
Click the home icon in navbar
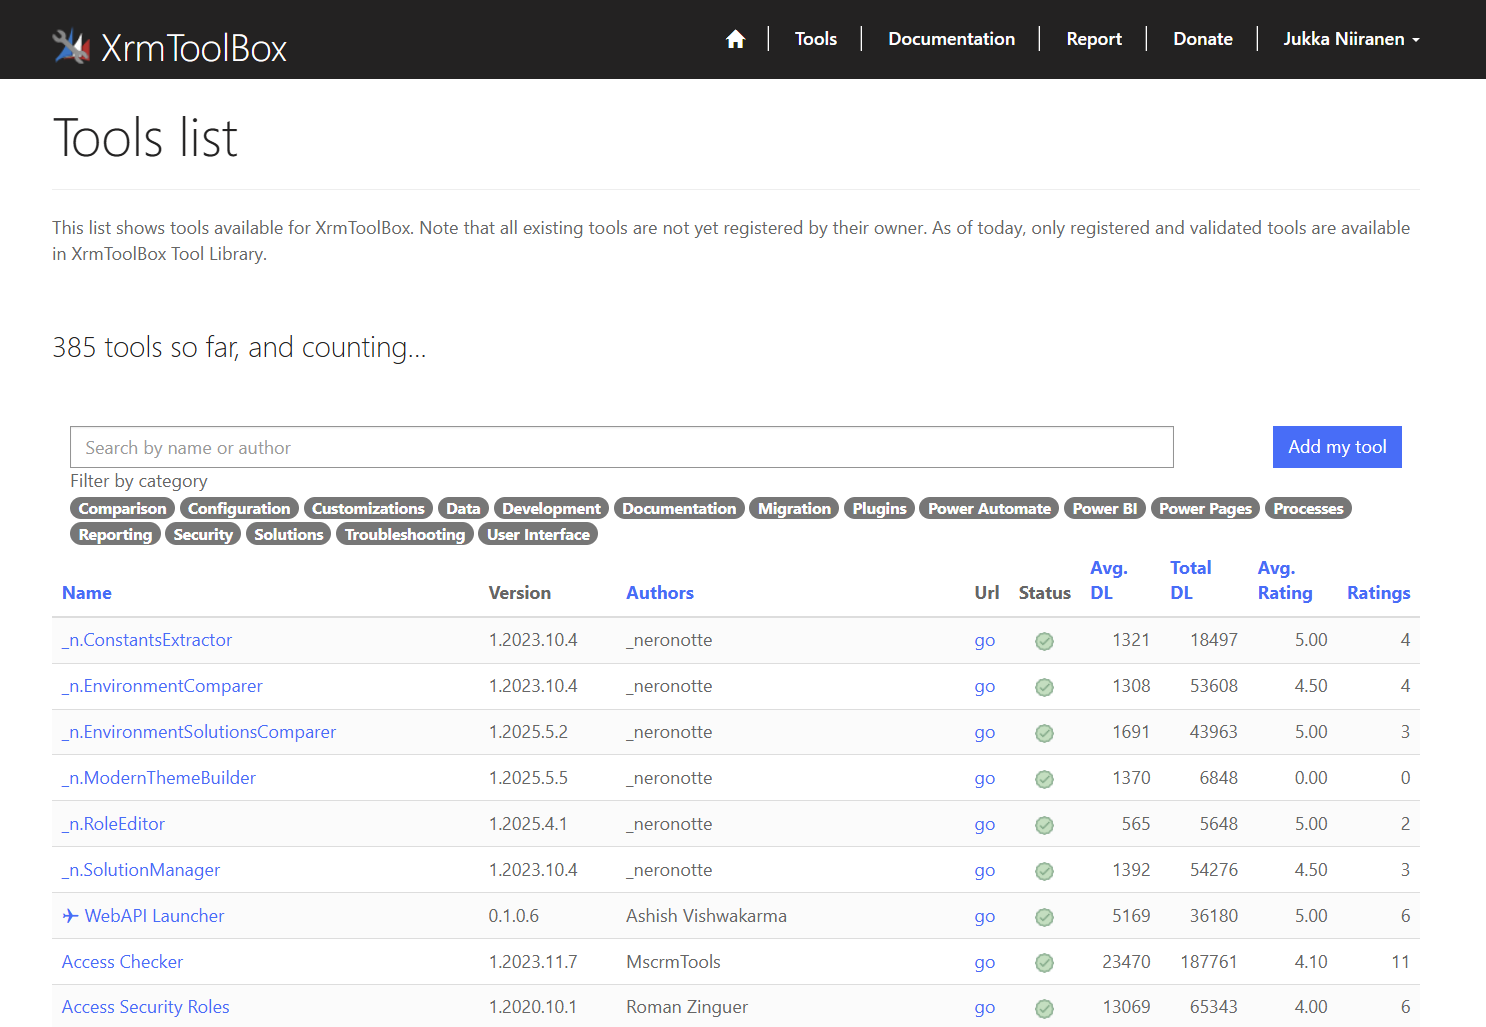[x=735, y=39]
